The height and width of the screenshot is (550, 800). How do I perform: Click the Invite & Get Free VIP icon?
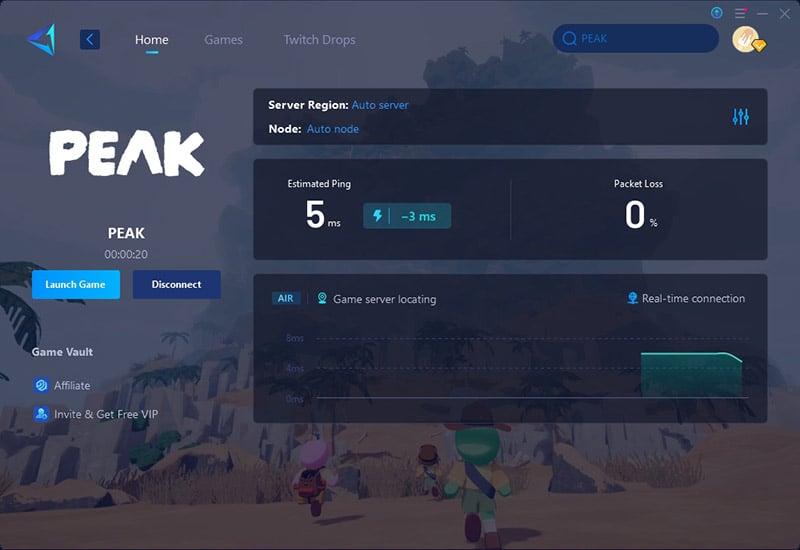pyautogui.click(x=41, y=414)
